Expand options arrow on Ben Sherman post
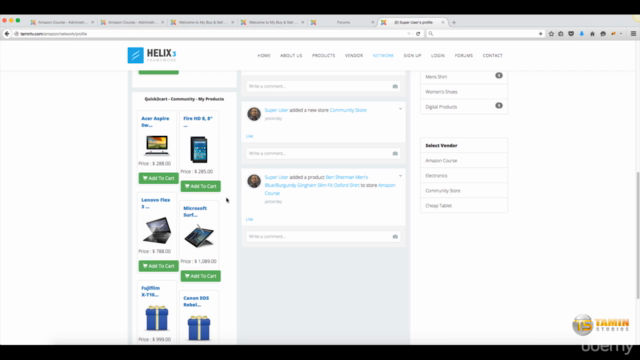The image size is (640, 360). coord(400,176)
